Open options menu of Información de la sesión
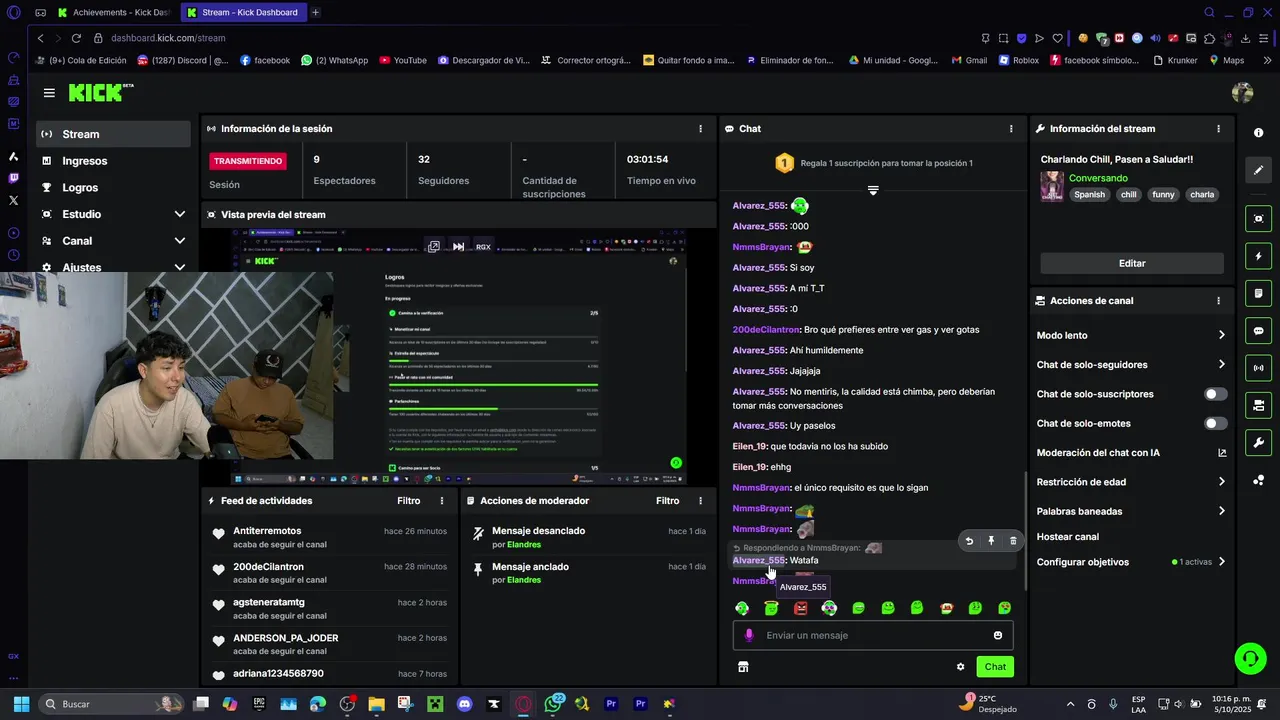This screenshot has height=720, width=1280. click(x=700, y=129)
